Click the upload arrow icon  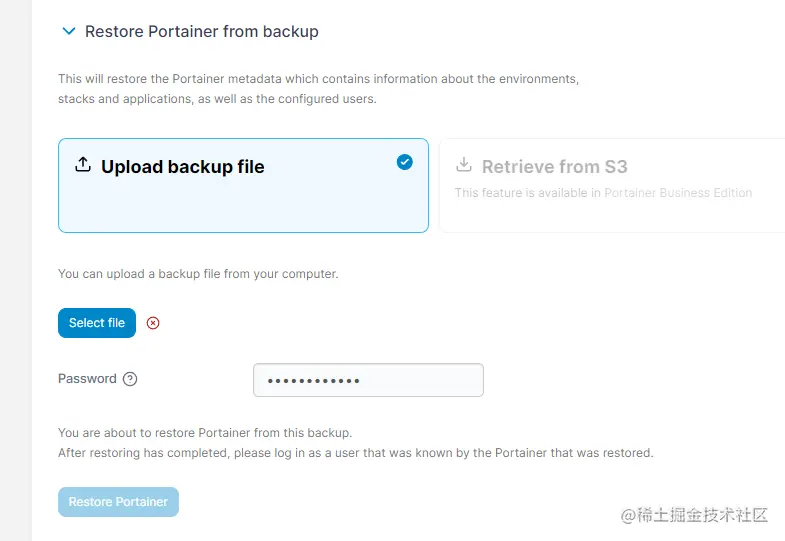click(x=83, y=165)
